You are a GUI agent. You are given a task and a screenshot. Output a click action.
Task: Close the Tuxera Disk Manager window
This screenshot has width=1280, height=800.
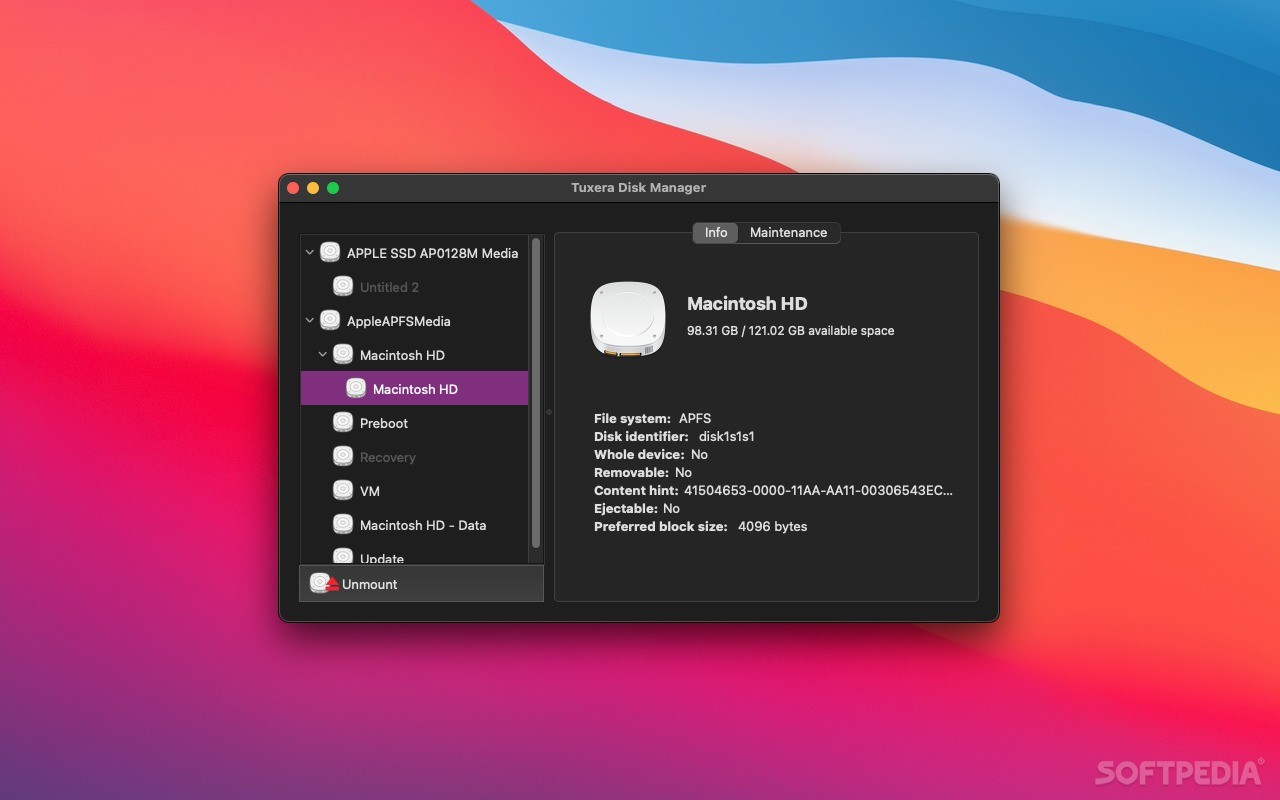293,188
